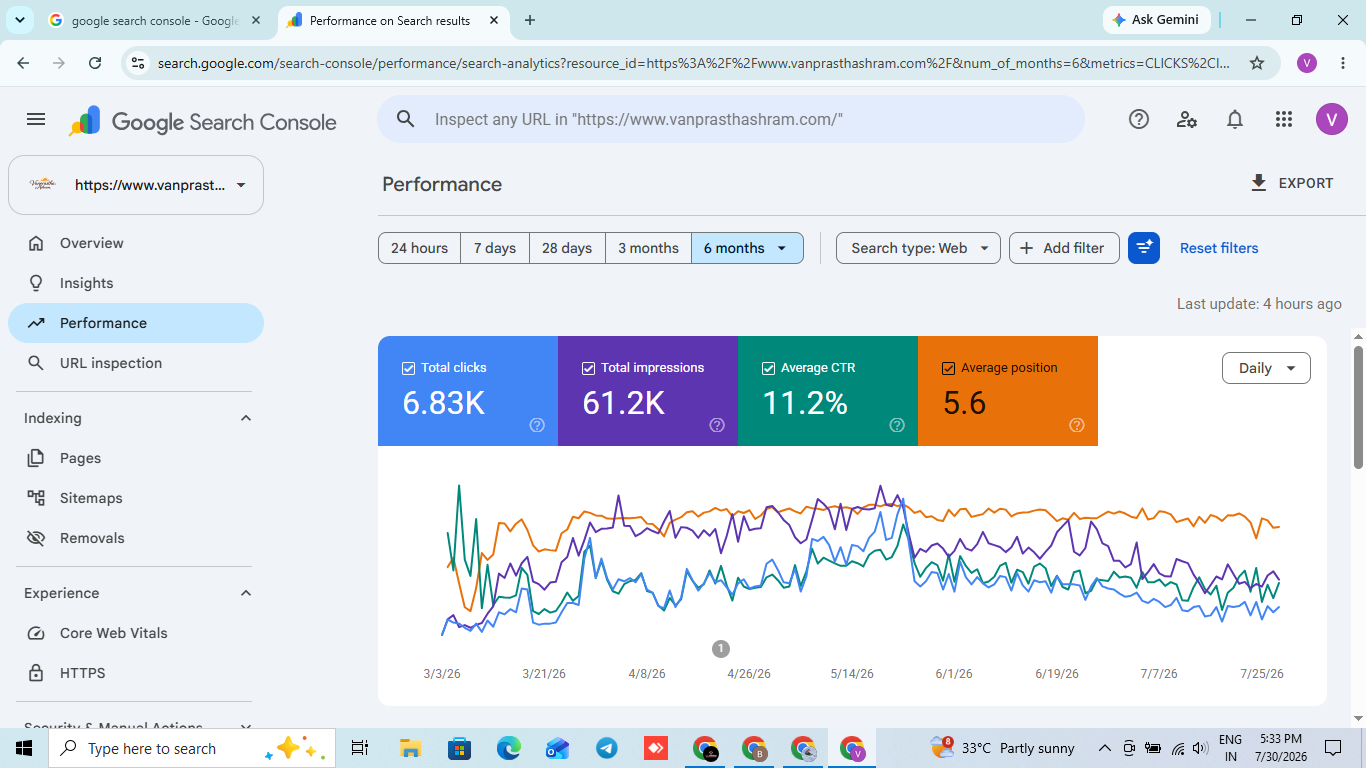The width and height of the screenshot is (1366, 768).
Task: Click the help icon on Average position card
Action: [x=1077, y=425]
